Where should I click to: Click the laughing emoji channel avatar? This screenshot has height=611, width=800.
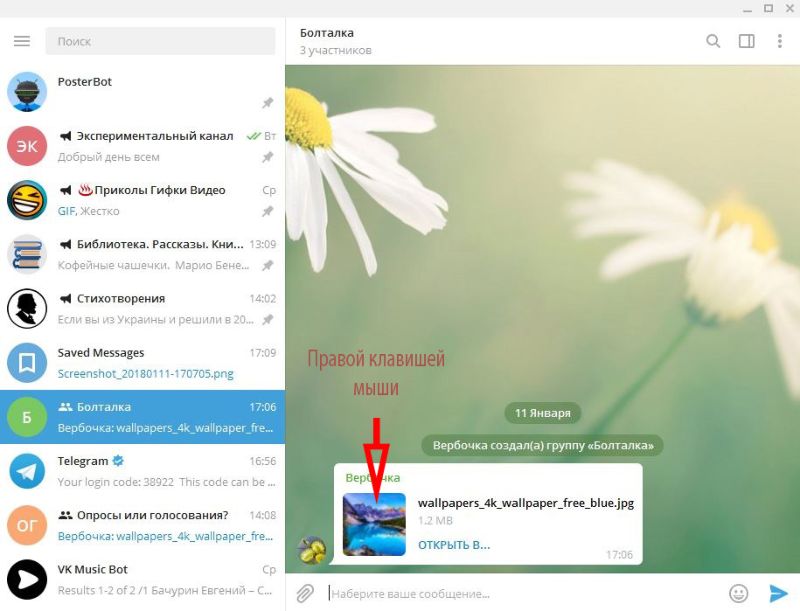point(27,200)
